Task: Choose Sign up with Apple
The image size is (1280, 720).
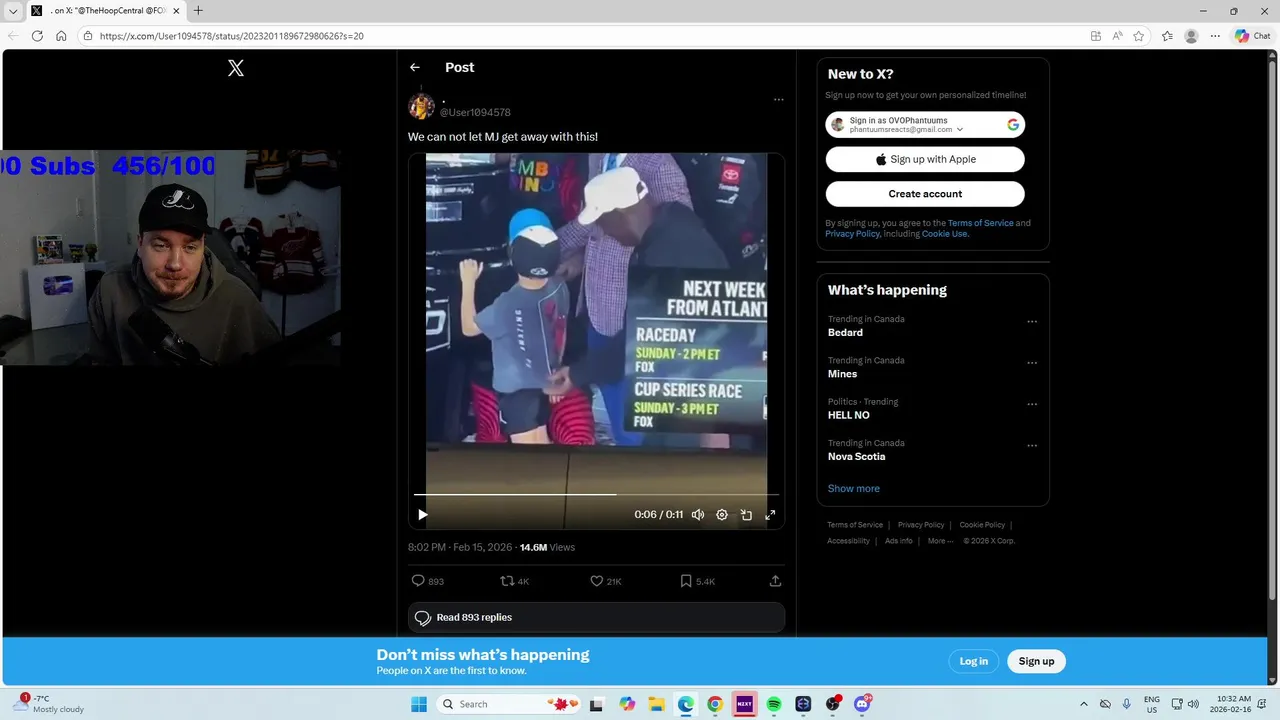Action: click(925, 159)
